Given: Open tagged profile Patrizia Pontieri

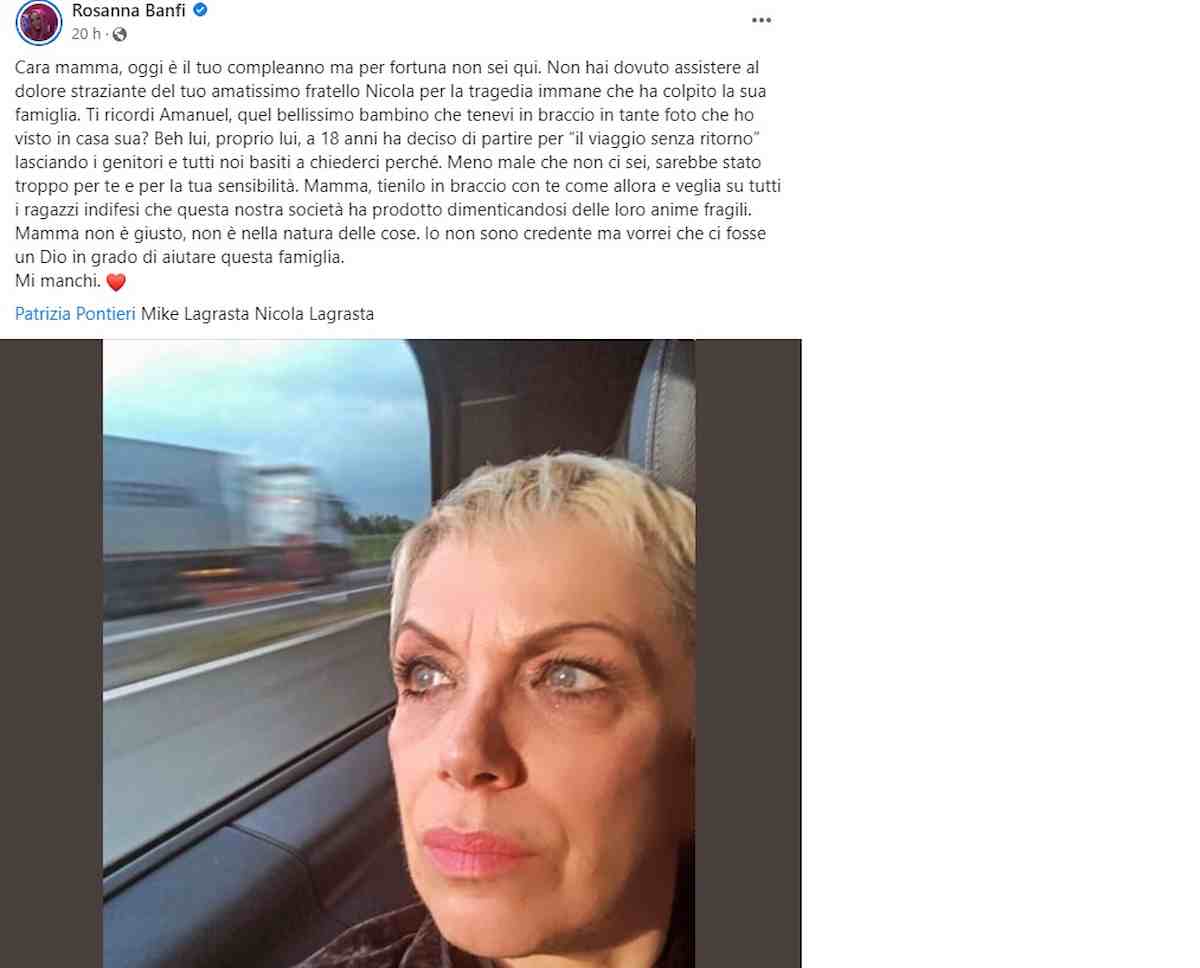Looking at the screenshot, I should click(75, 314).
